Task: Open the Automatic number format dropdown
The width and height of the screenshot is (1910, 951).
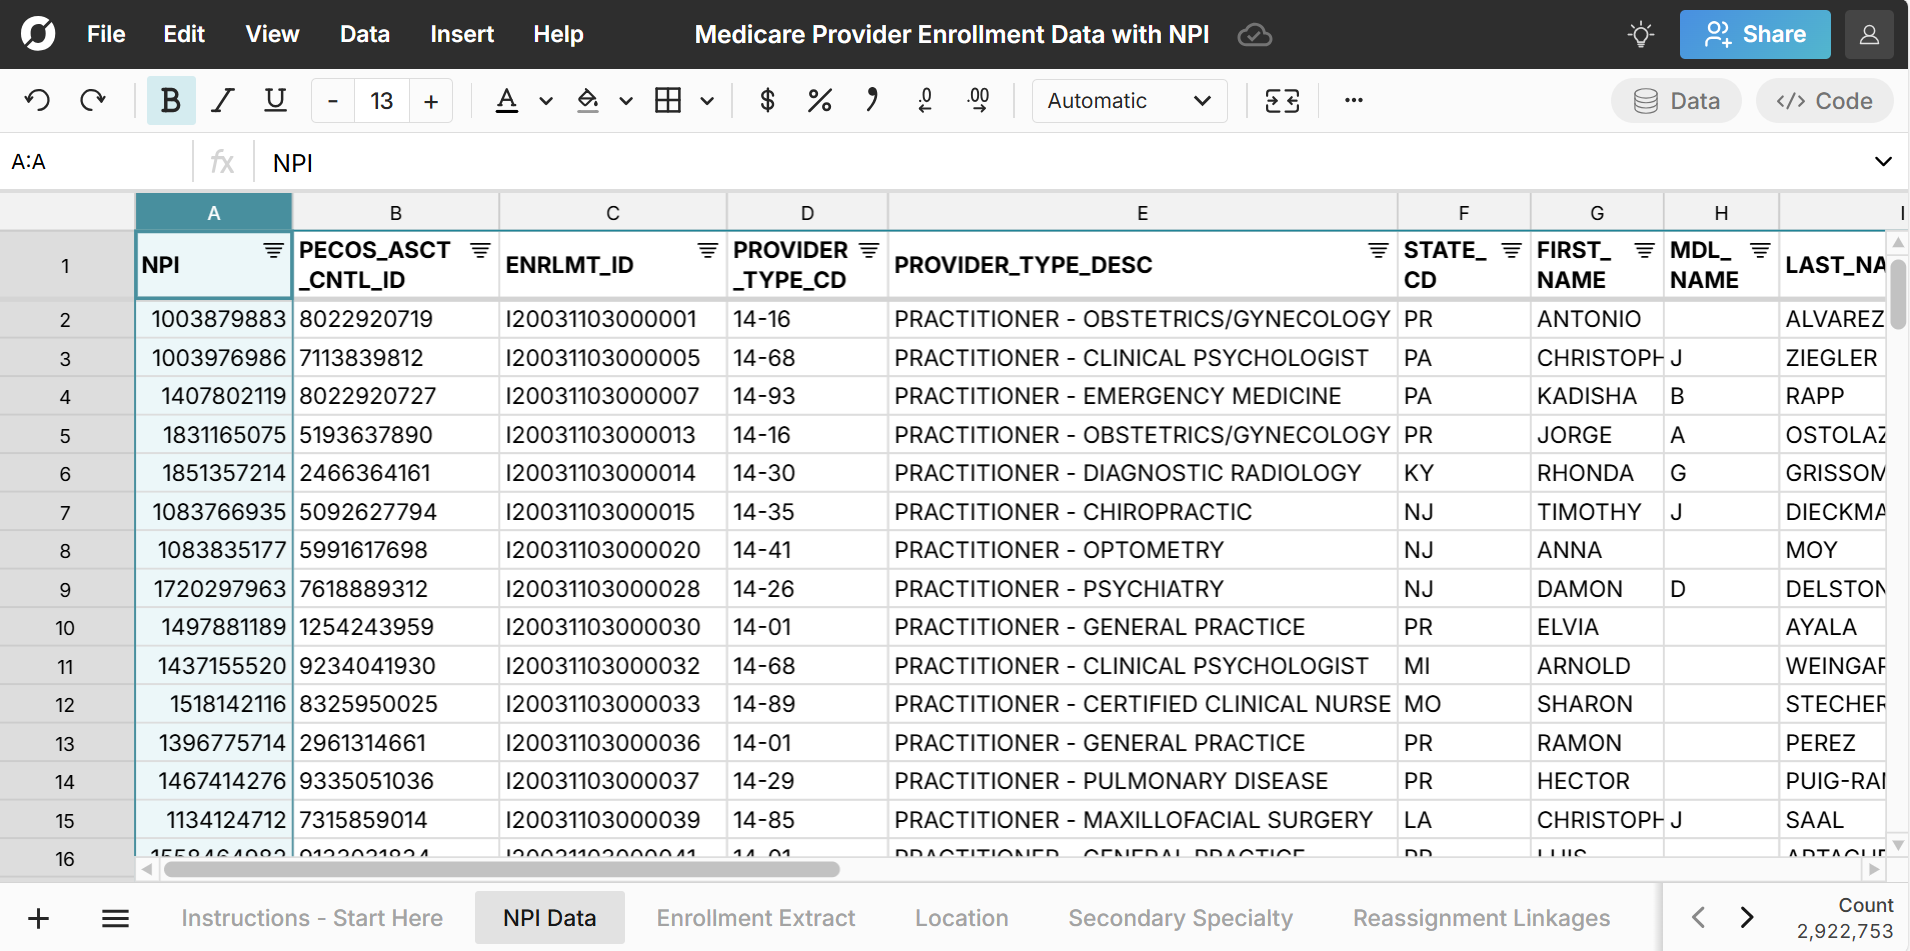Action: pos(1129,101)
